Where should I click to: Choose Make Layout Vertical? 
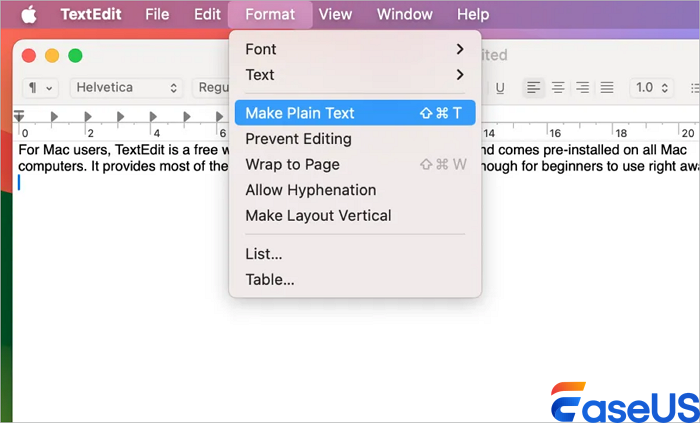(355, 216)
